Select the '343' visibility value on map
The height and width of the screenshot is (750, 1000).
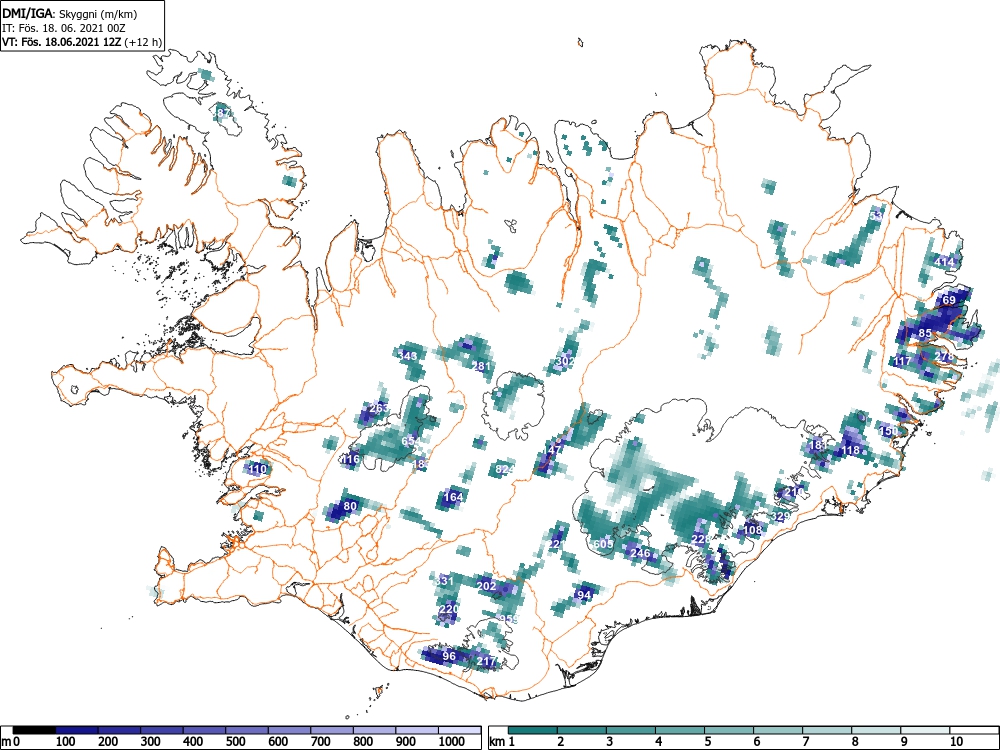(x=407, y=356)
